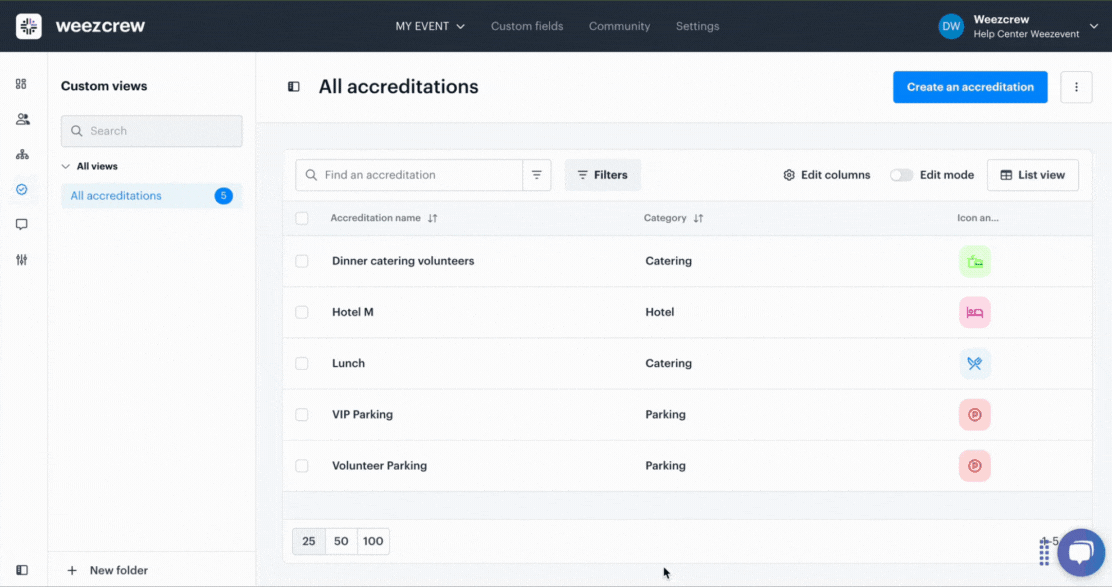This screenshot has height=587, width=1112.
Task: Open the people icon in left sidebar
Action: click(x=22, y=119)
